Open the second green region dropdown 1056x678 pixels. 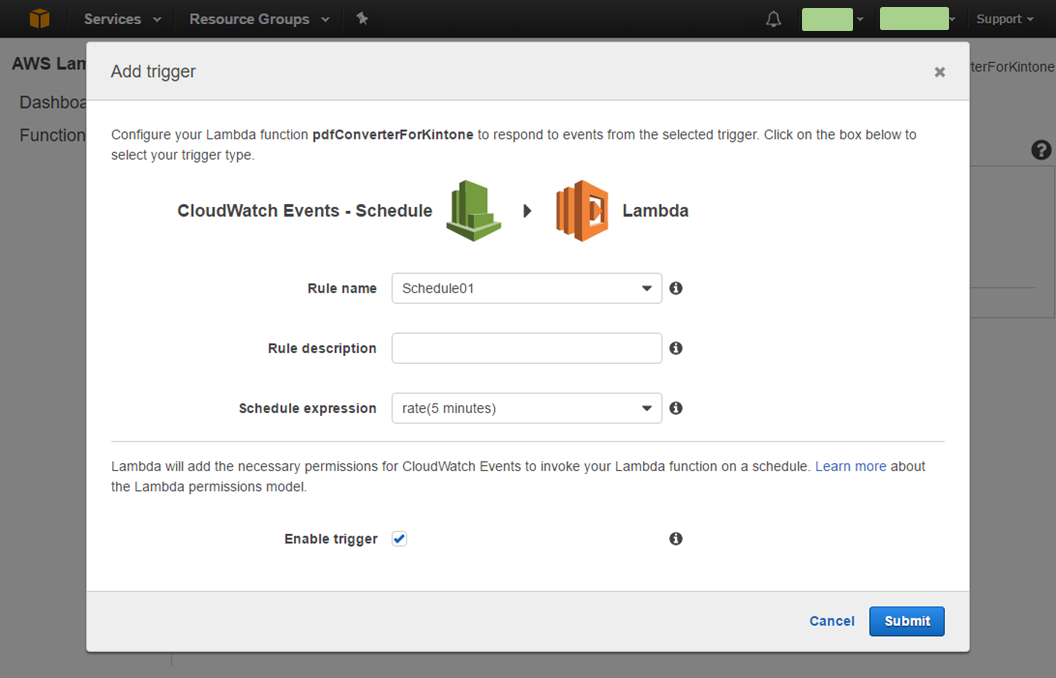[x=918, y=19]
